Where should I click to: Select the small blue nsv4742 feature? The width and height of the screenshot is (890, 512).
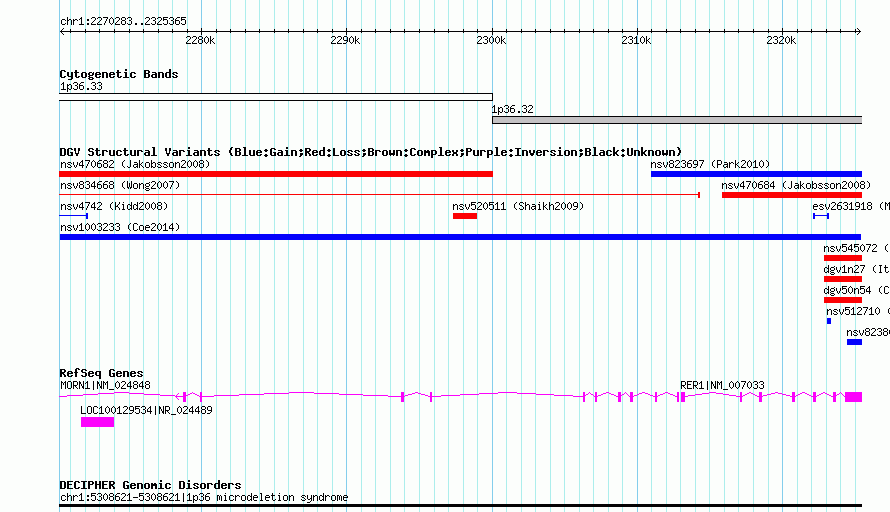tap(74, 216)
